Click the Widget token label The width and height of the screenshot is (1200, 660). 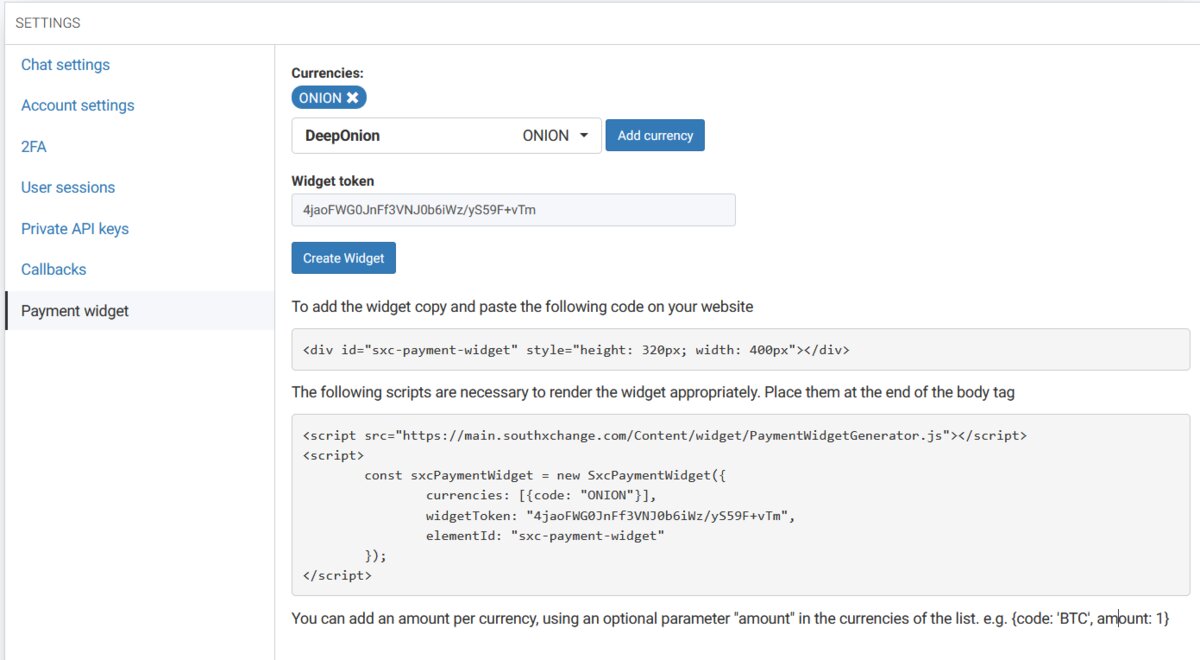(x=333, y=181)
